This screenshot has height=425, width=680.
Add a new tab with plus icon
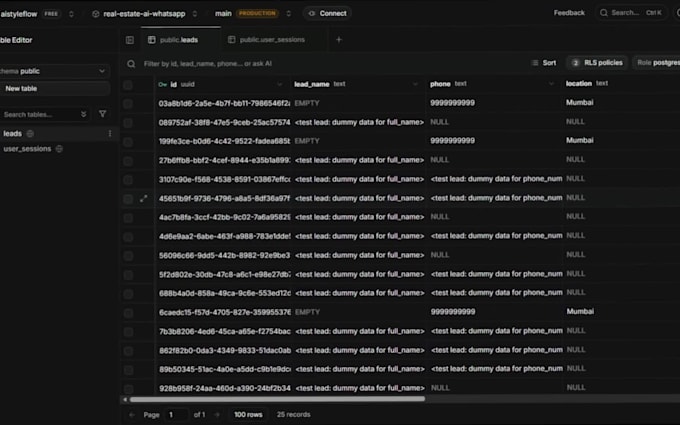click(x=339, y=39)
